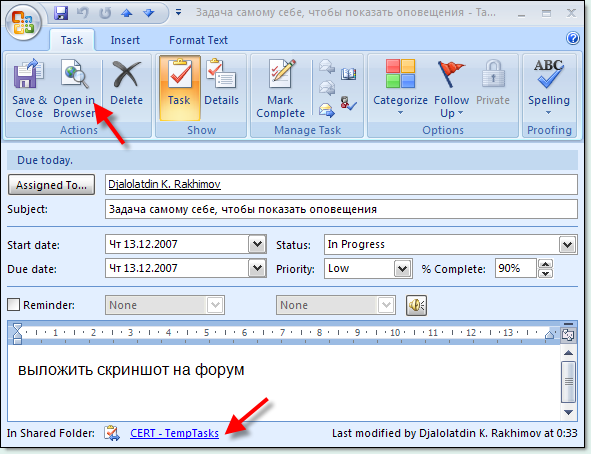The image size is (591, 454).
Task: Click the Office round logo button
Action: pos(23,22)
